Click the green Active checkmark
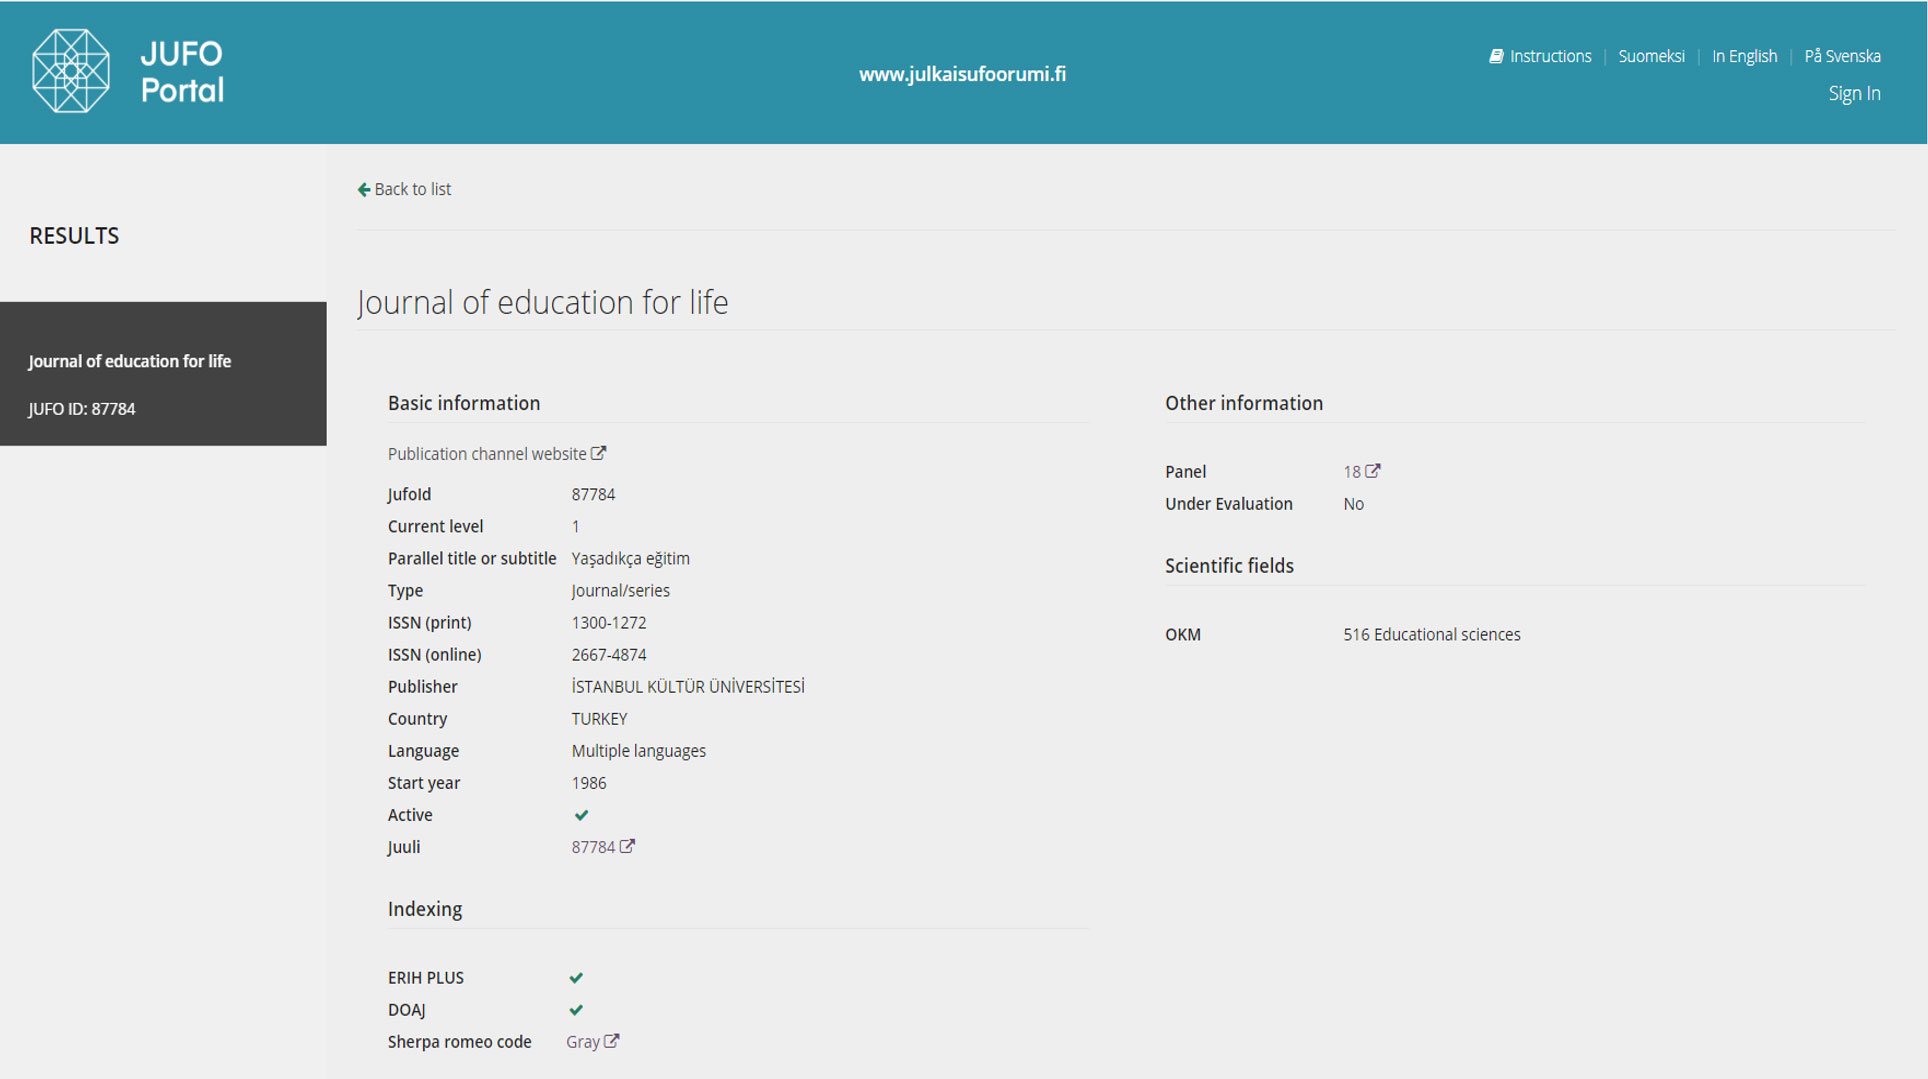1928x1079 pixels. [x=581, y=815]
